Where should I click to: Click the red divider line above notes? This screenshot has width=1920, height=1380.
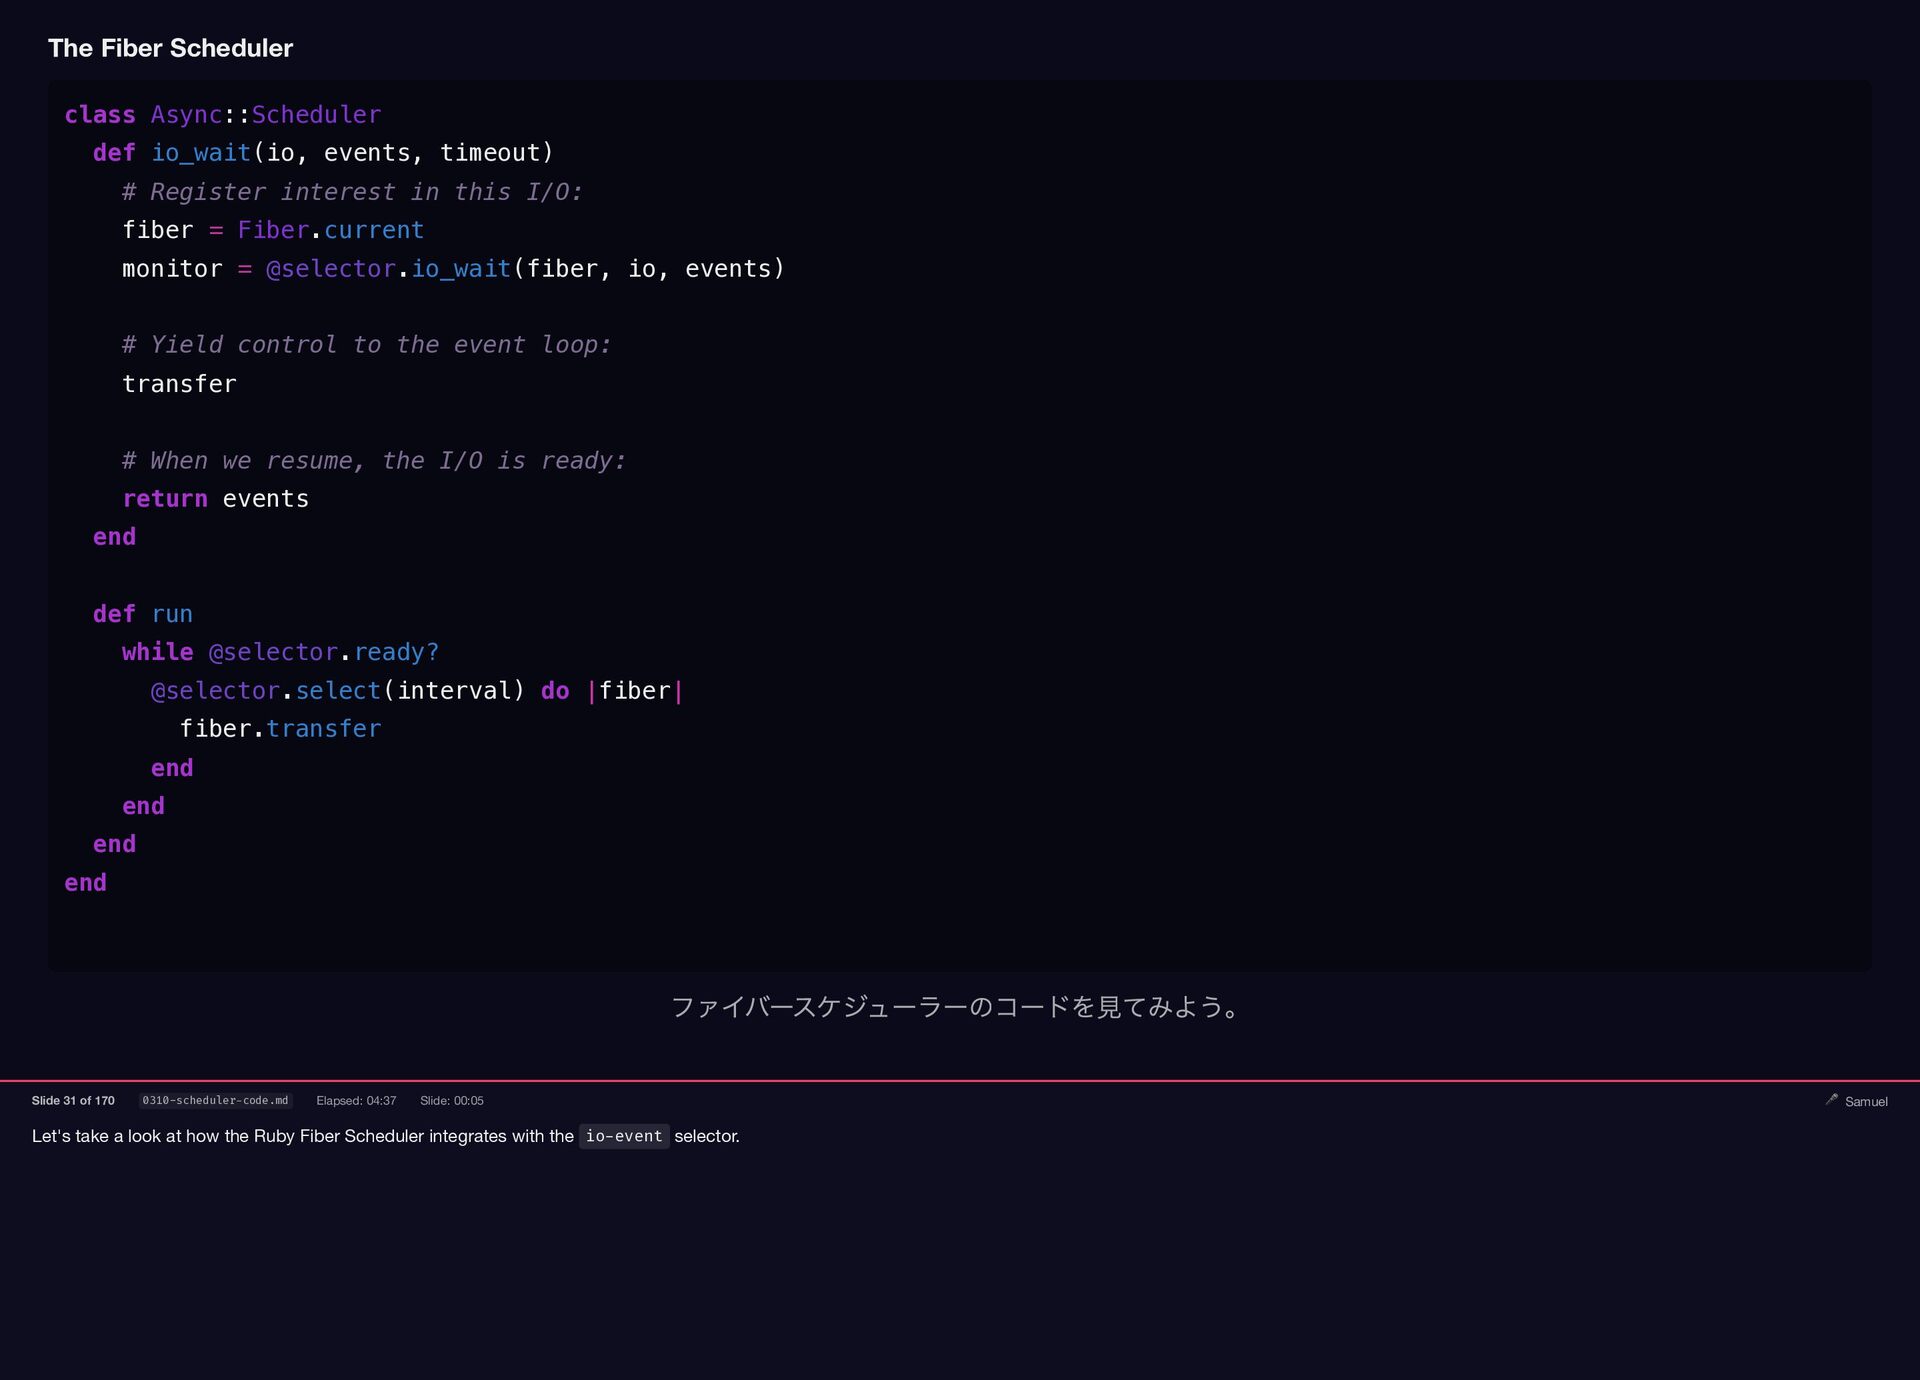point(960,1080)
